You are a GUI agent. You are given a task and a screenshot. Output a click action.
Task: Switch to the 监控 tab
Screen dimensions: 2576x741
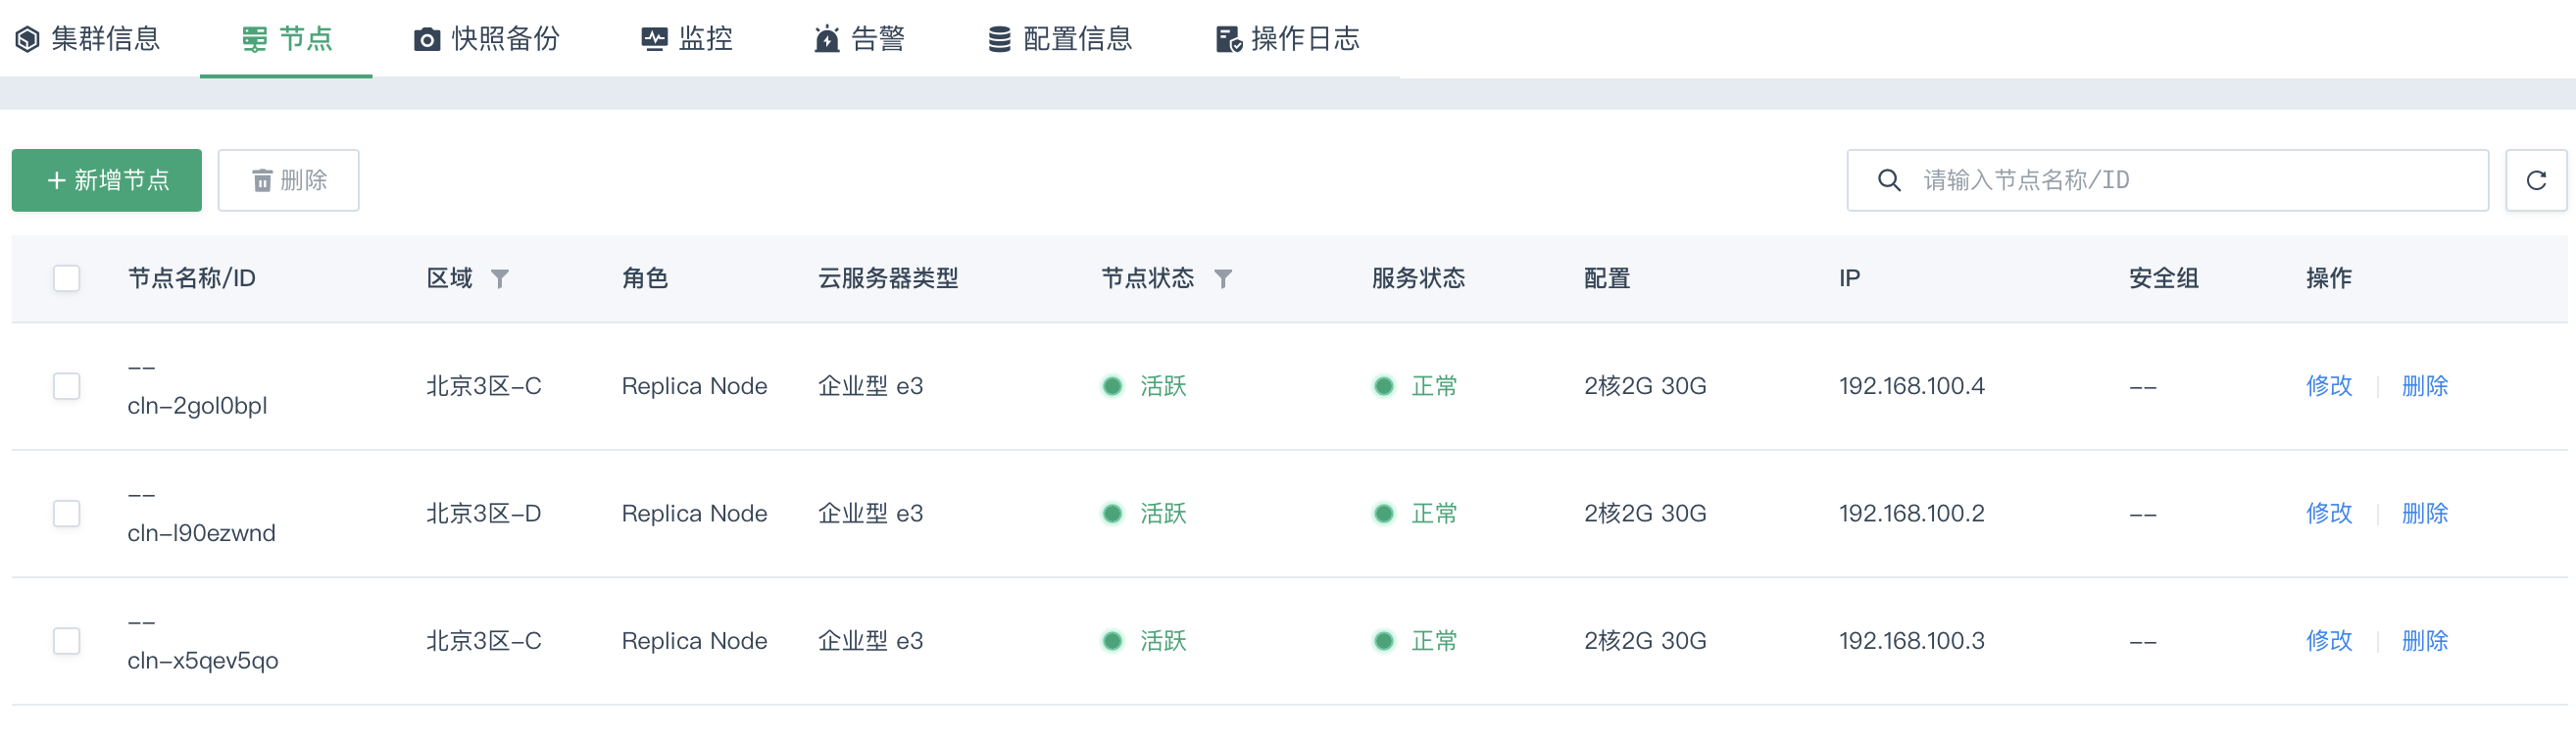tap(687, 39)
